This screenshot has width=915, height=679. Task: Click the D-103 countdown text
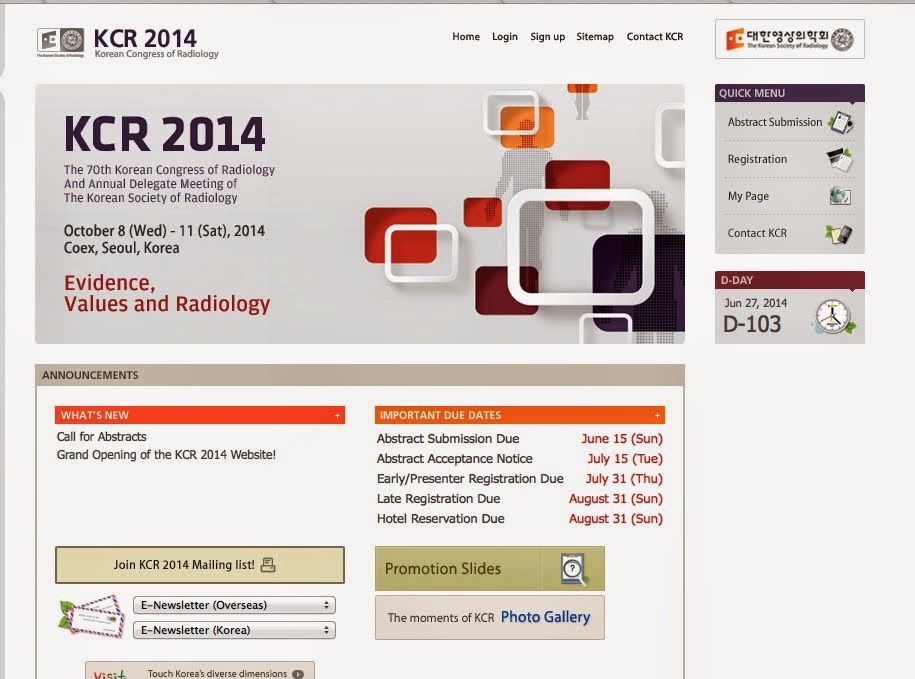click(752, 324)
